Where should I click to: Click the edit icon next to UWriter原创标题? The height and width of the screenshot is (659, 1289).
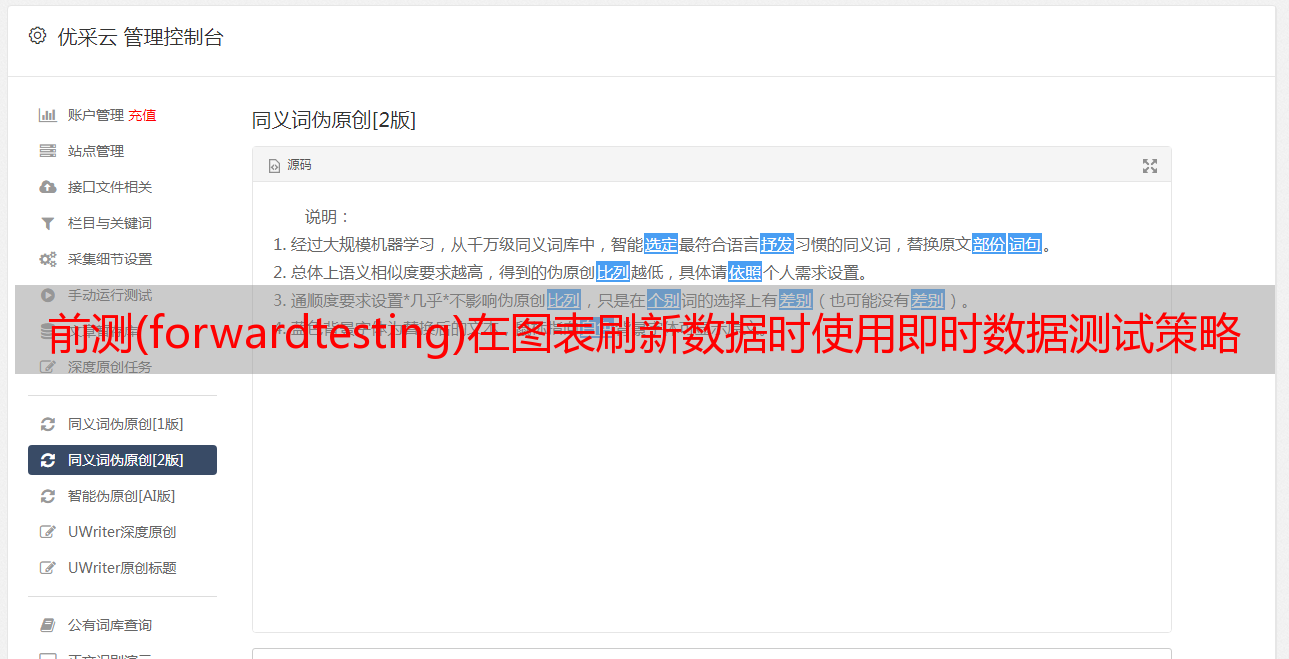pos(47,568)
